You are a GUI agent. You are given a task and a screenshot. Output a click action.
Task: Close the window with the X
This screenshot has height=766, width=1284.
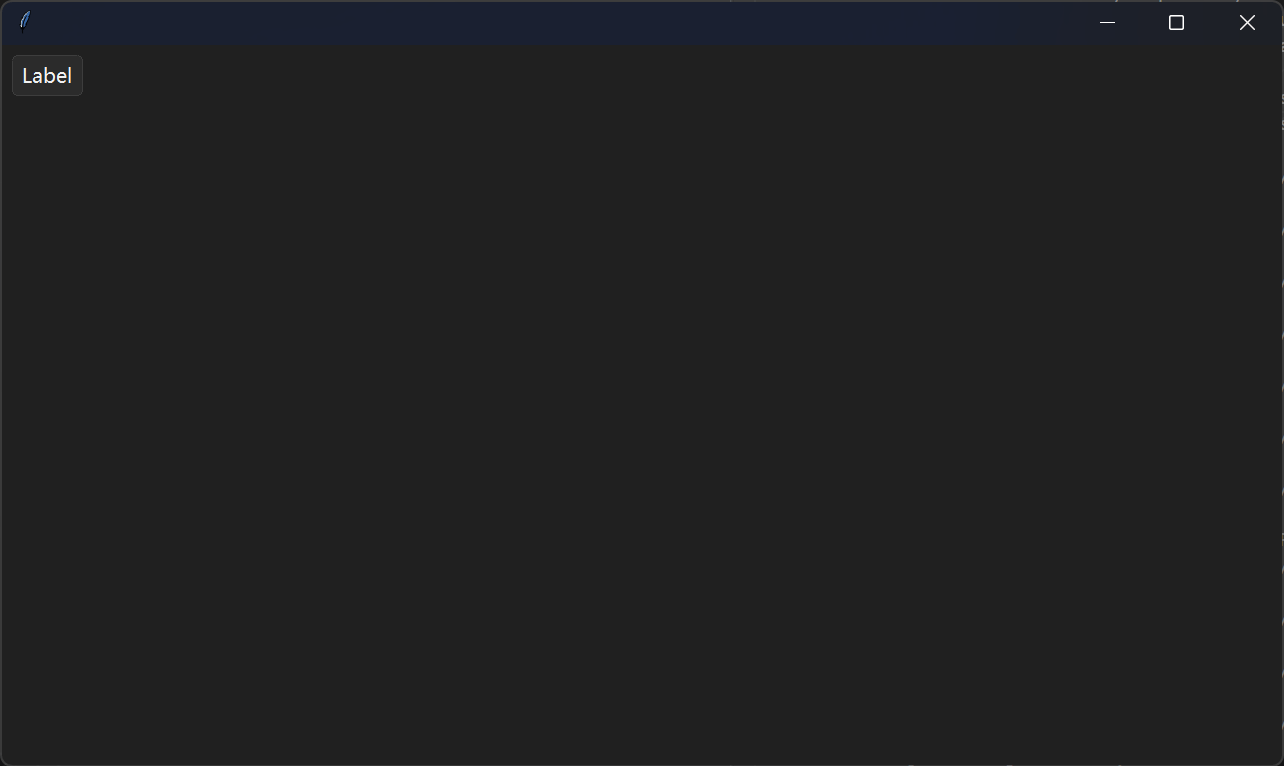click(x=1247, y=22)
